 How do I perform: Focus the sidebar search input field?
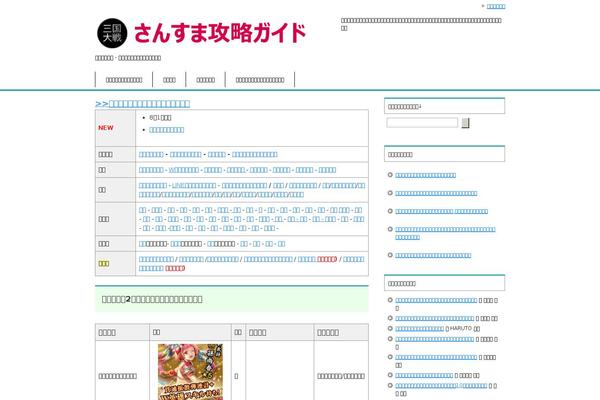pos(422,122)
